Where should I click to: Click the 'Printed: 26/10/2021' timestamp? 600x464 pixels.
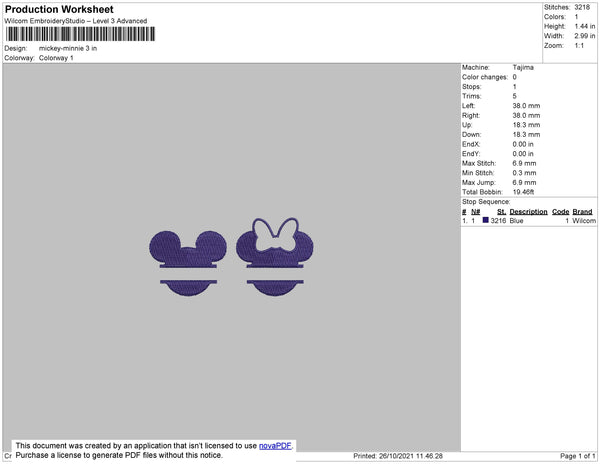(398, 456)
